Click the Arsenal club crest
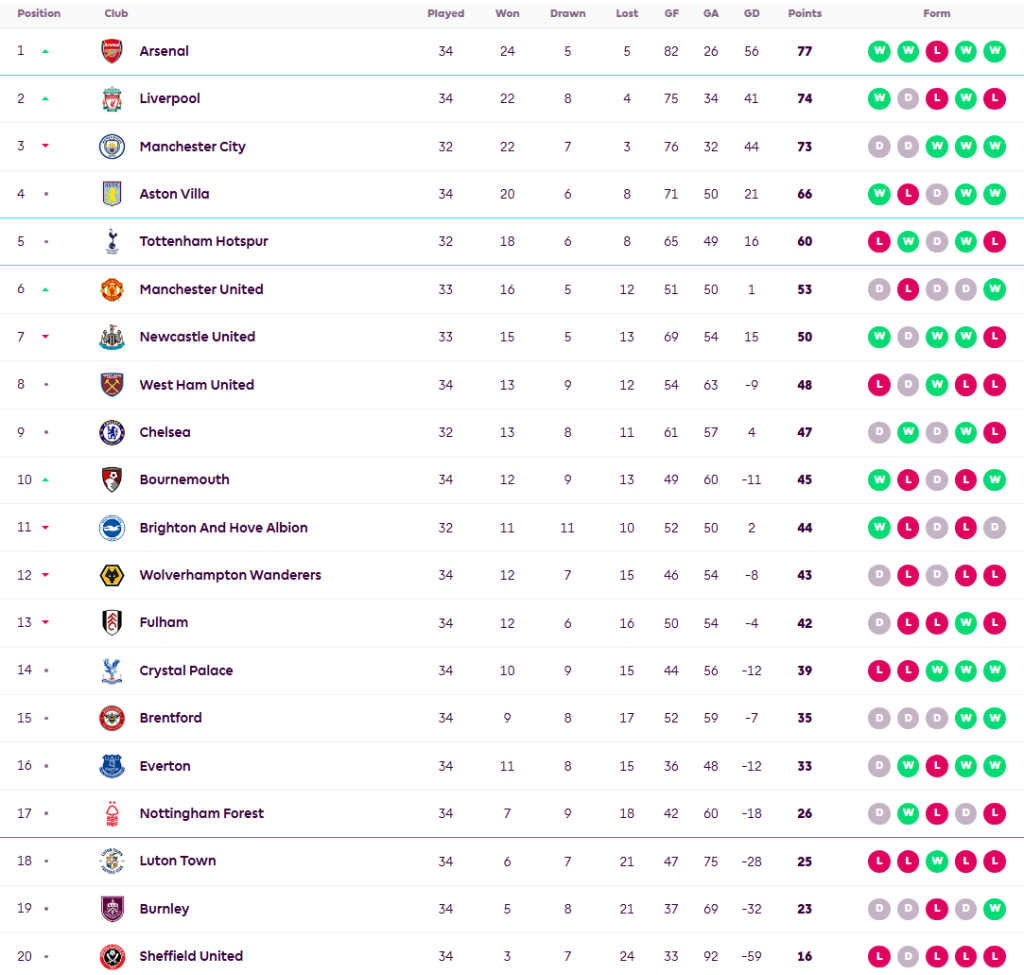1024x975 pixels. pos(112,51)
